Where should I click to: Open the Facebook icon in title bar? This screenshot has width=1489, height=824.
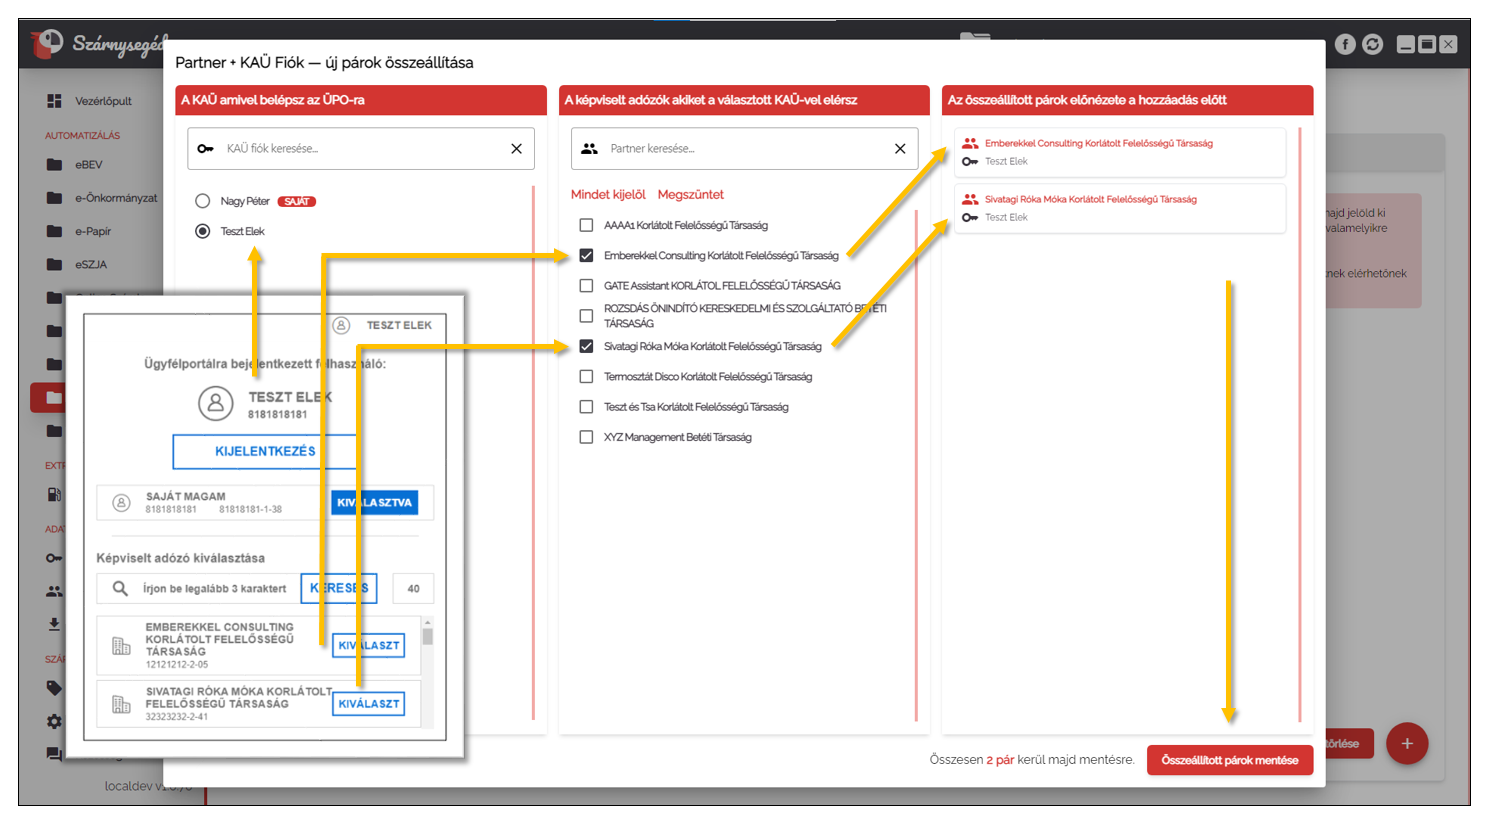coord(1345,44)
